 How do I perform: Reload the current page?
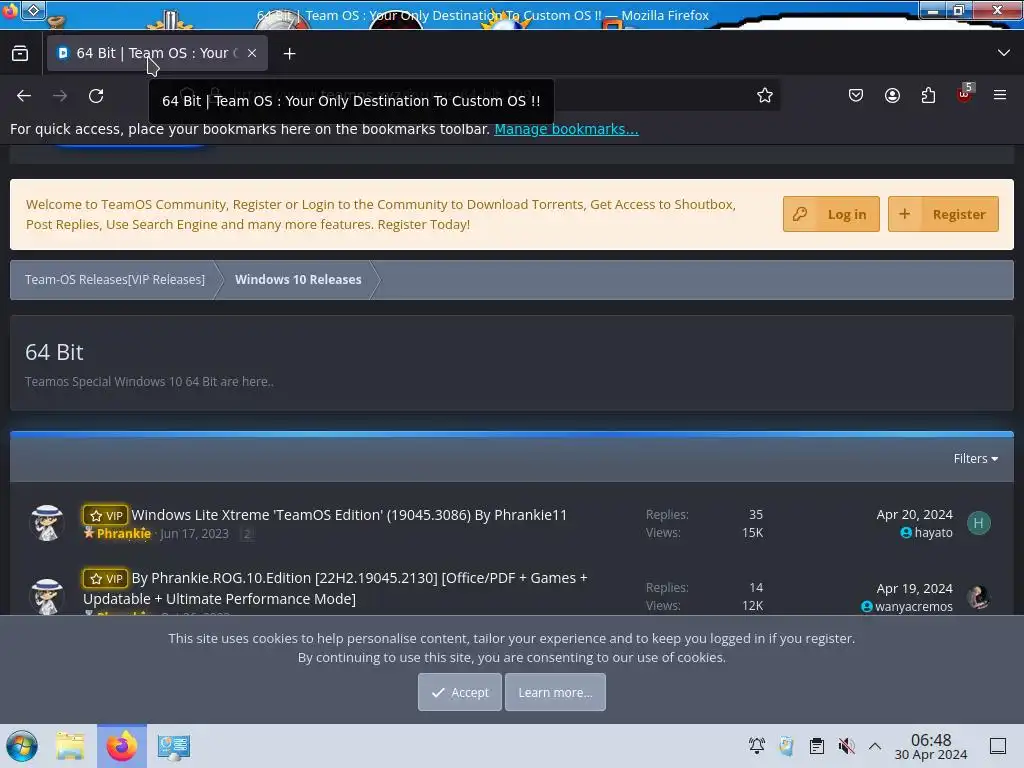[x=96, y=96]
